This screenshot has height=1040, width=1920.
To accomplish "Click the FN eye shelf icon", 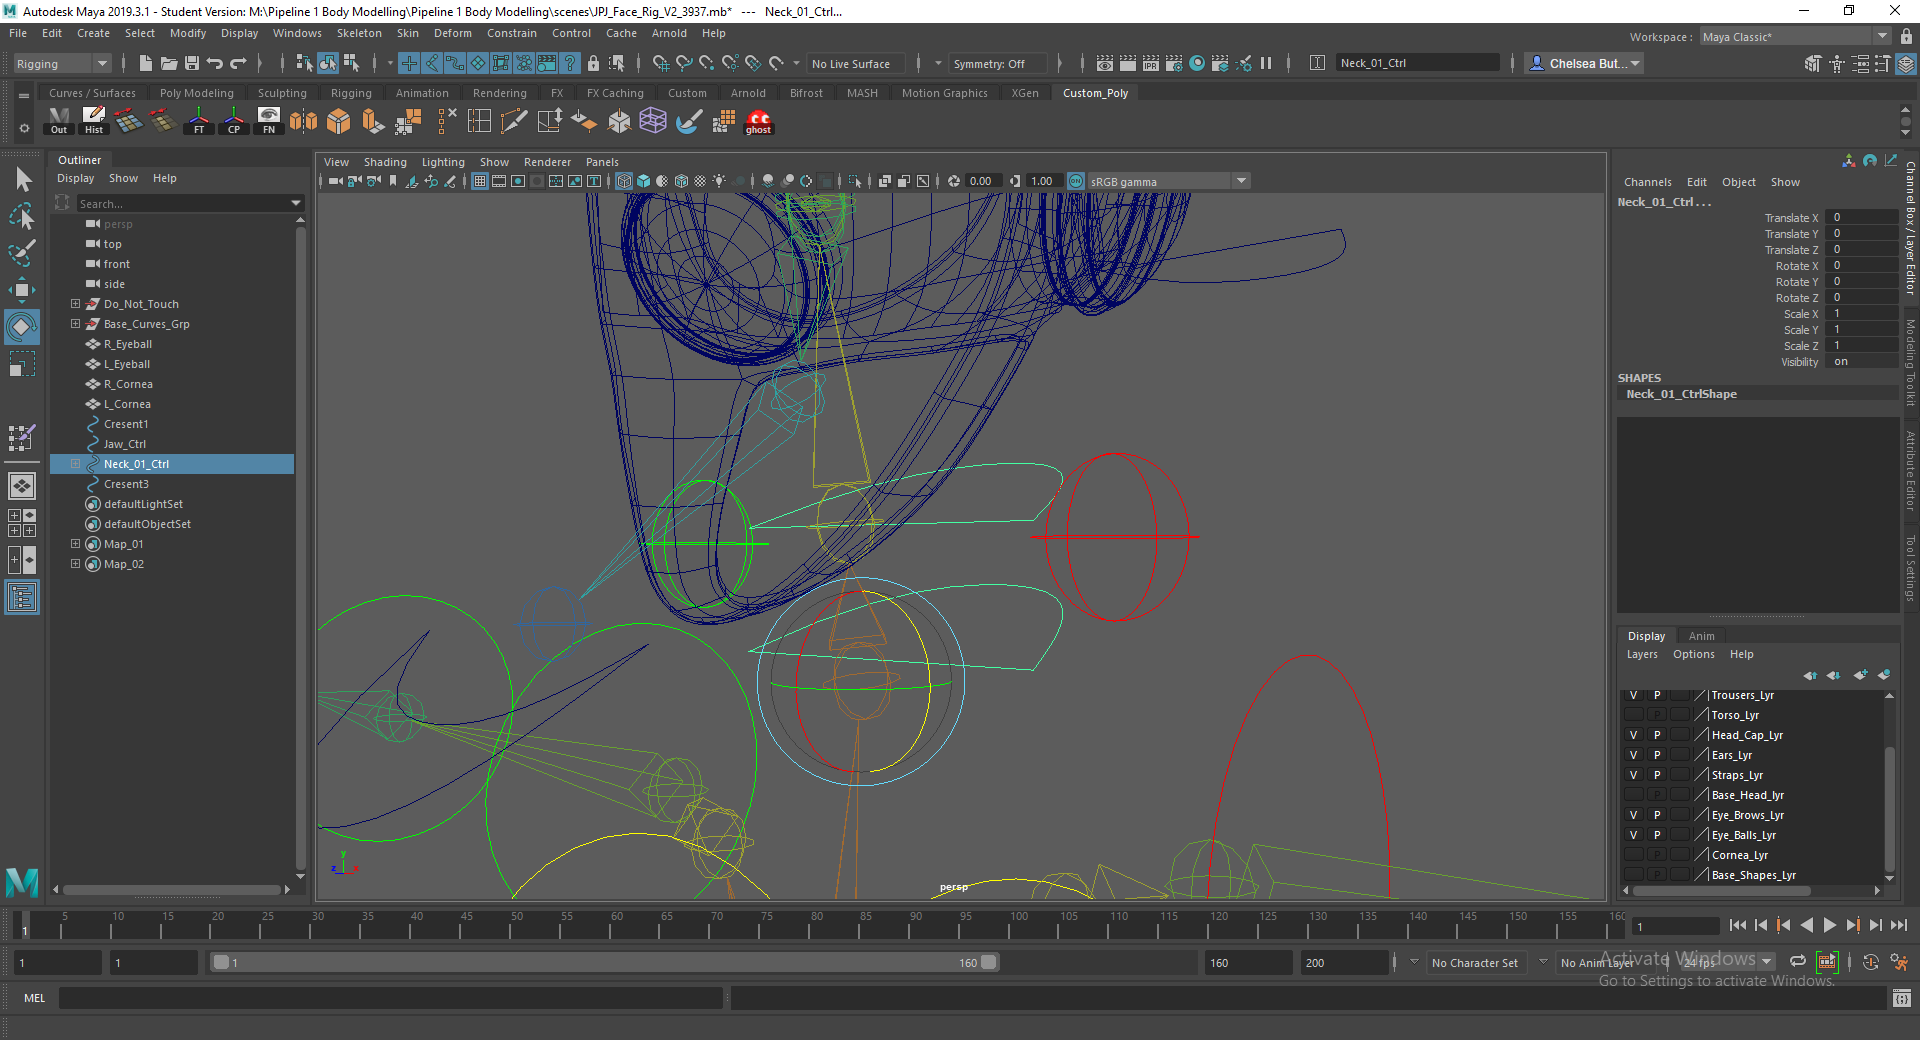I will click(x=268, y=122).
